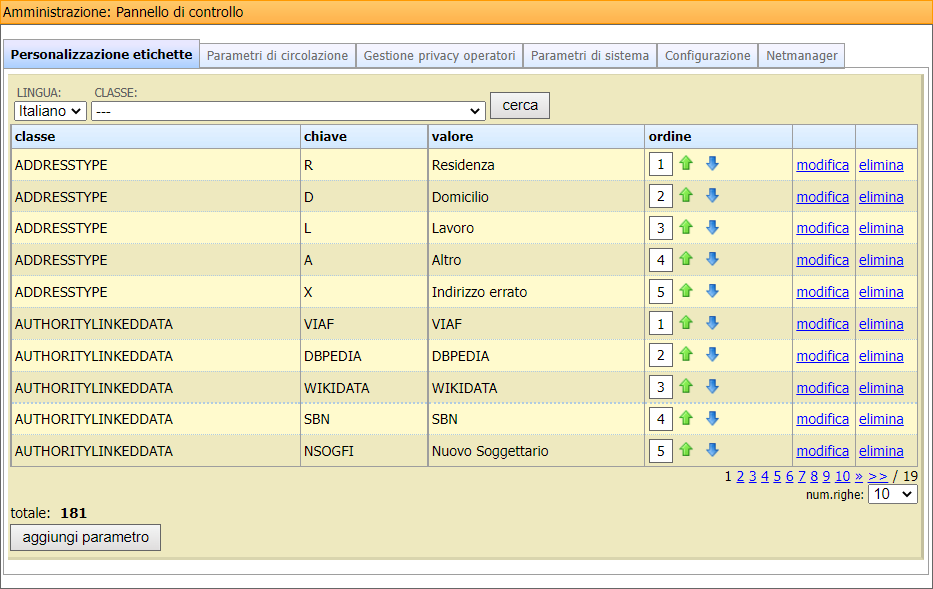Click blue down arrow for Altro row
The image size is (933, 589).
(x=712, y=259)
